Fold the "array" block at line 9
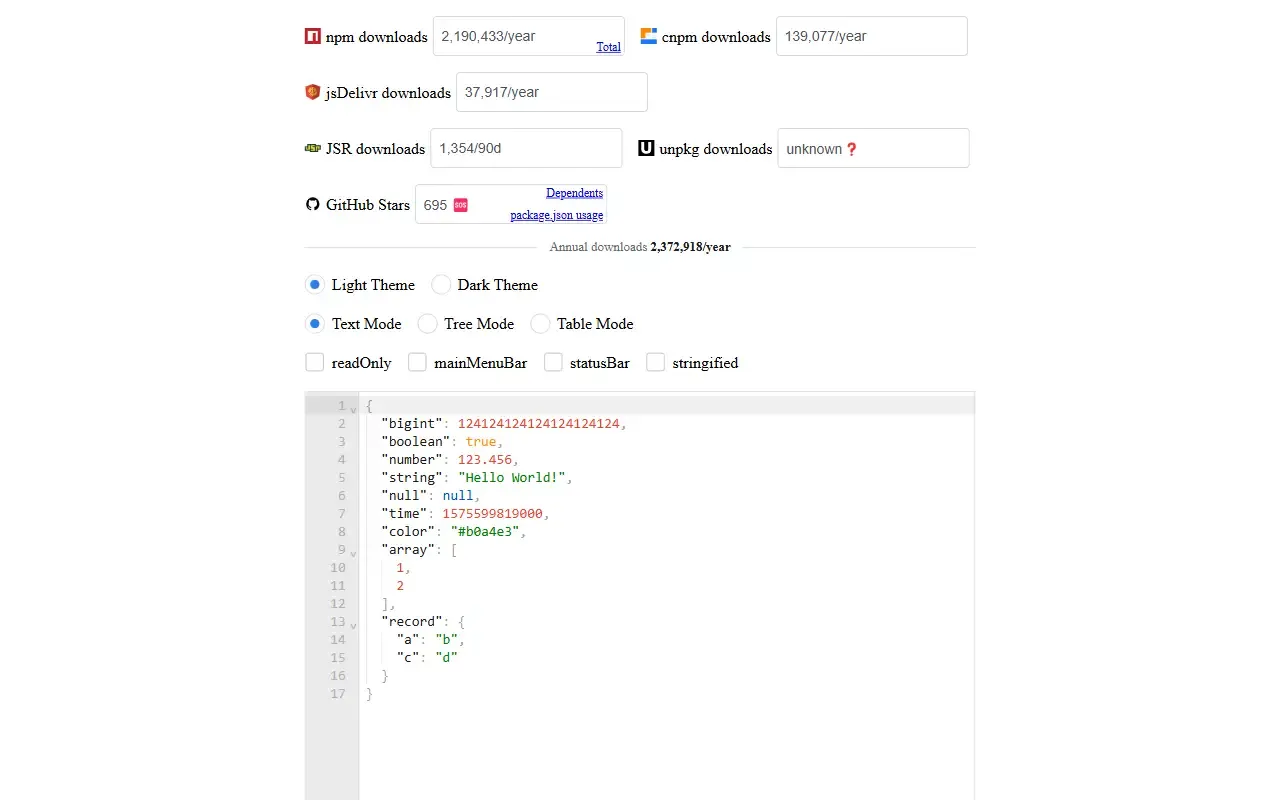Image resolution: width=1280 pixels, height=800 pixels. pyautogui.click(x=354, y=553)
